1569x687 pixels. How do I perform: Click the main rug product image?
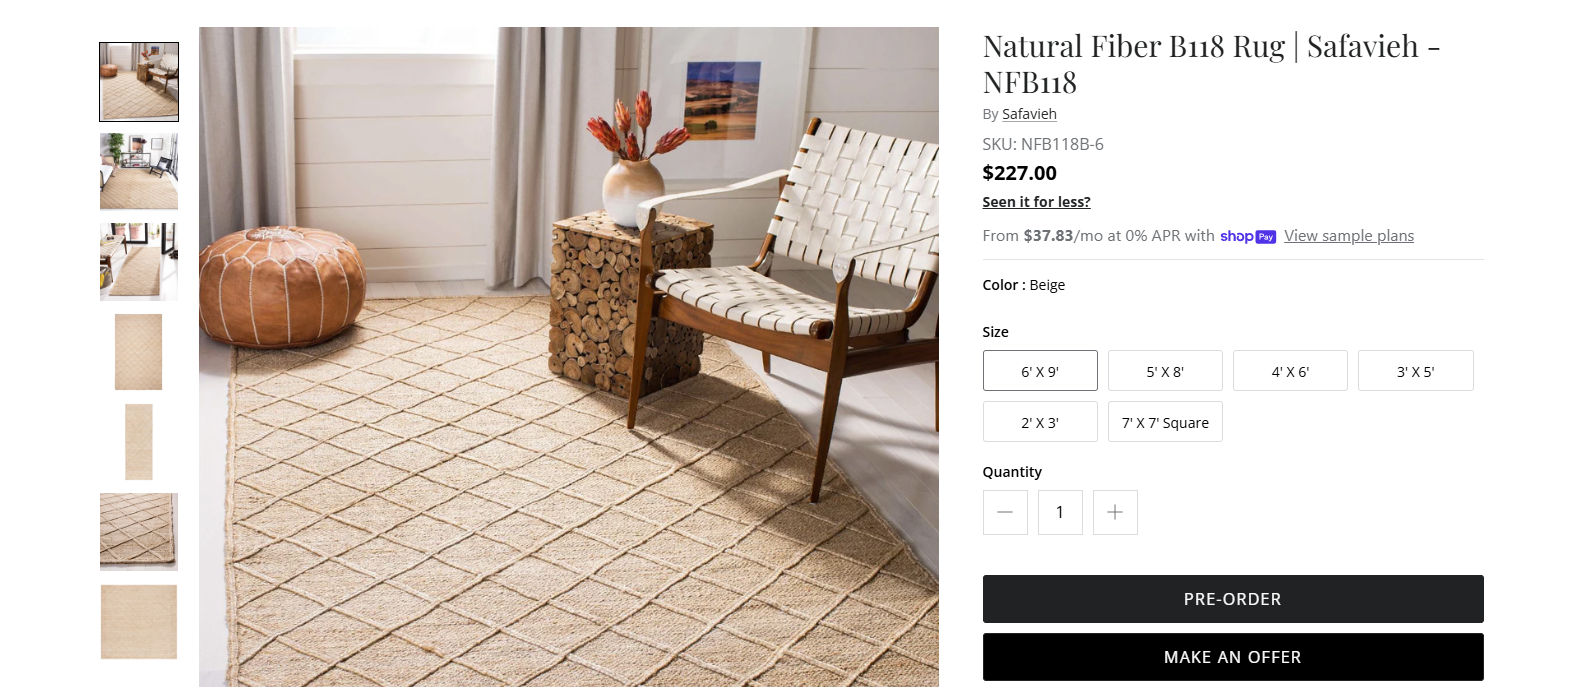click(x=569, y=357)
